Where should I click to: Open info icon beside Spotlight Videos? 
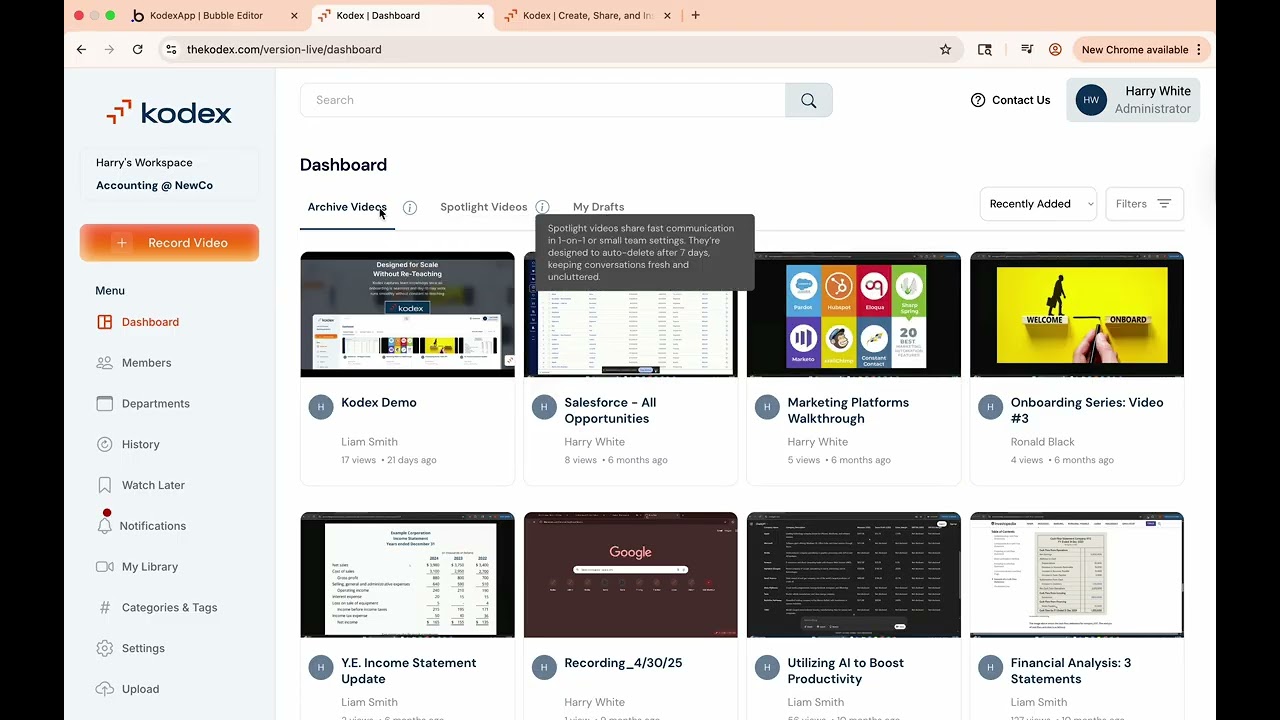coord(542,207)
